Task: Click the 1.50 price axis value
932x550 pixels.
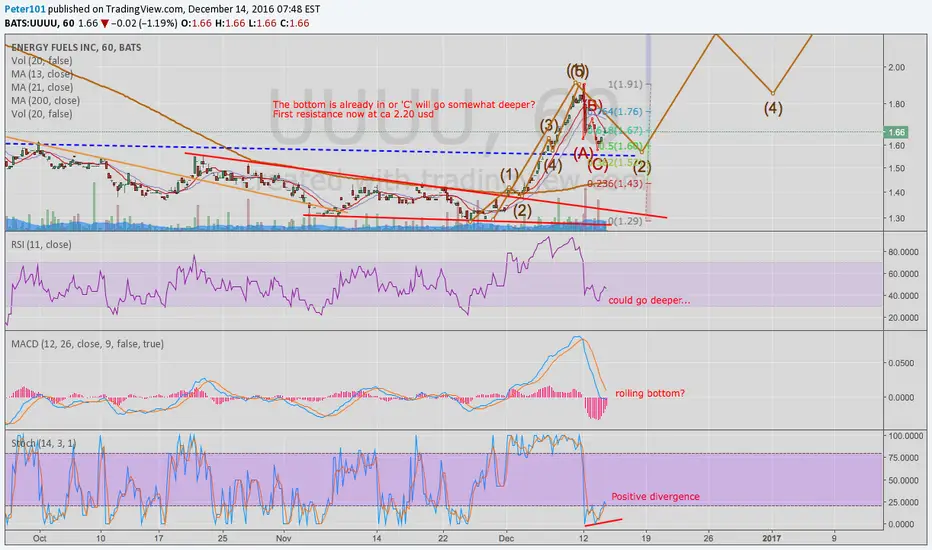Action: (896, 168)
